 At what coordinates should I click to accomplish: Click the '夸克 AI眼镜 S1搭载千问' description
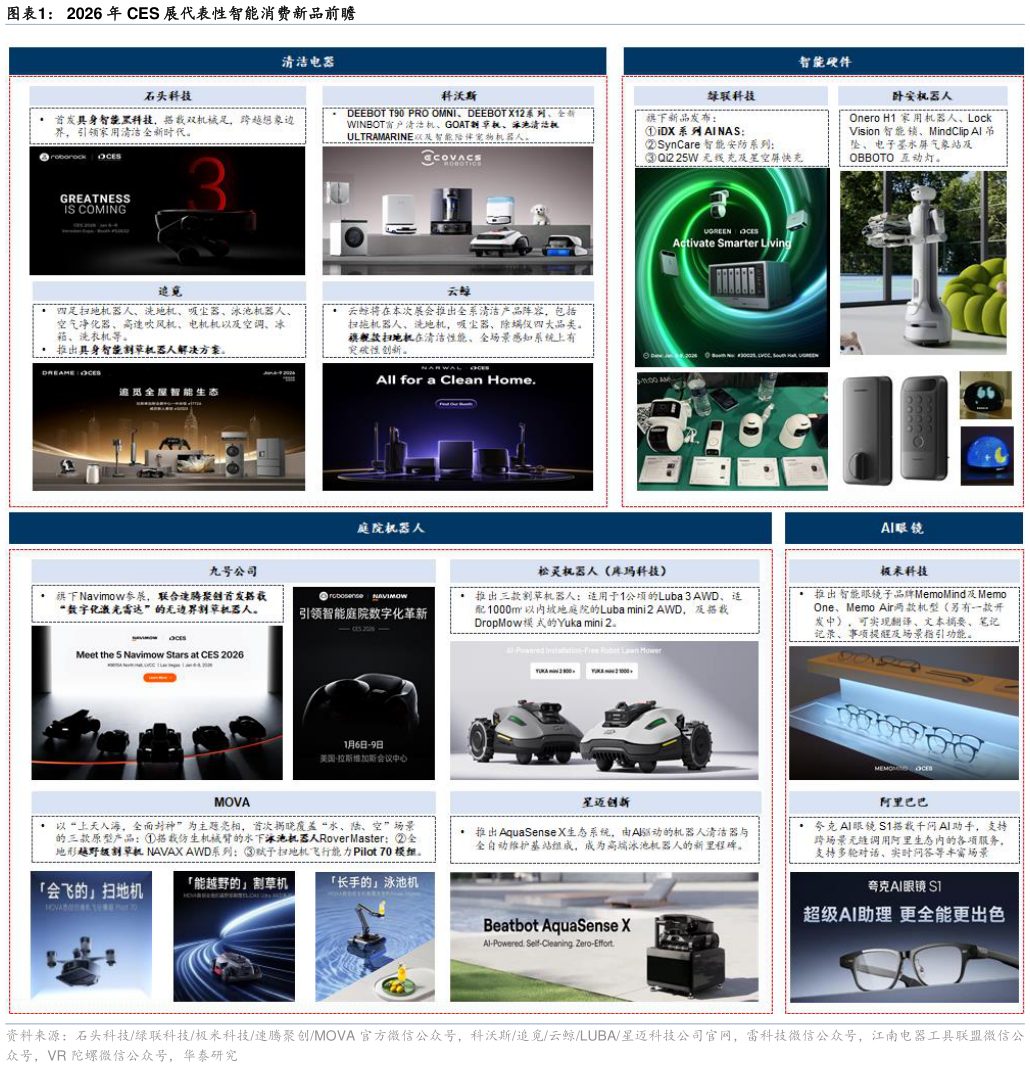tap(904, 839)
